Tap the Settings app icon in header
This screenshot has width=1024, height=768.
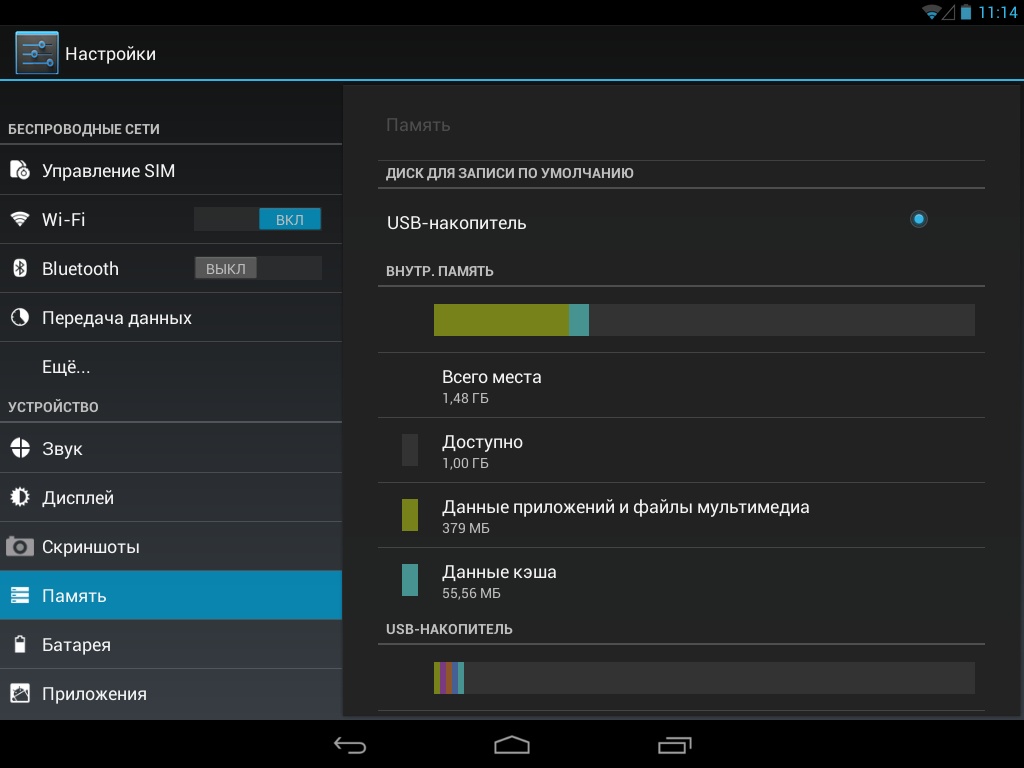point(37,53)
